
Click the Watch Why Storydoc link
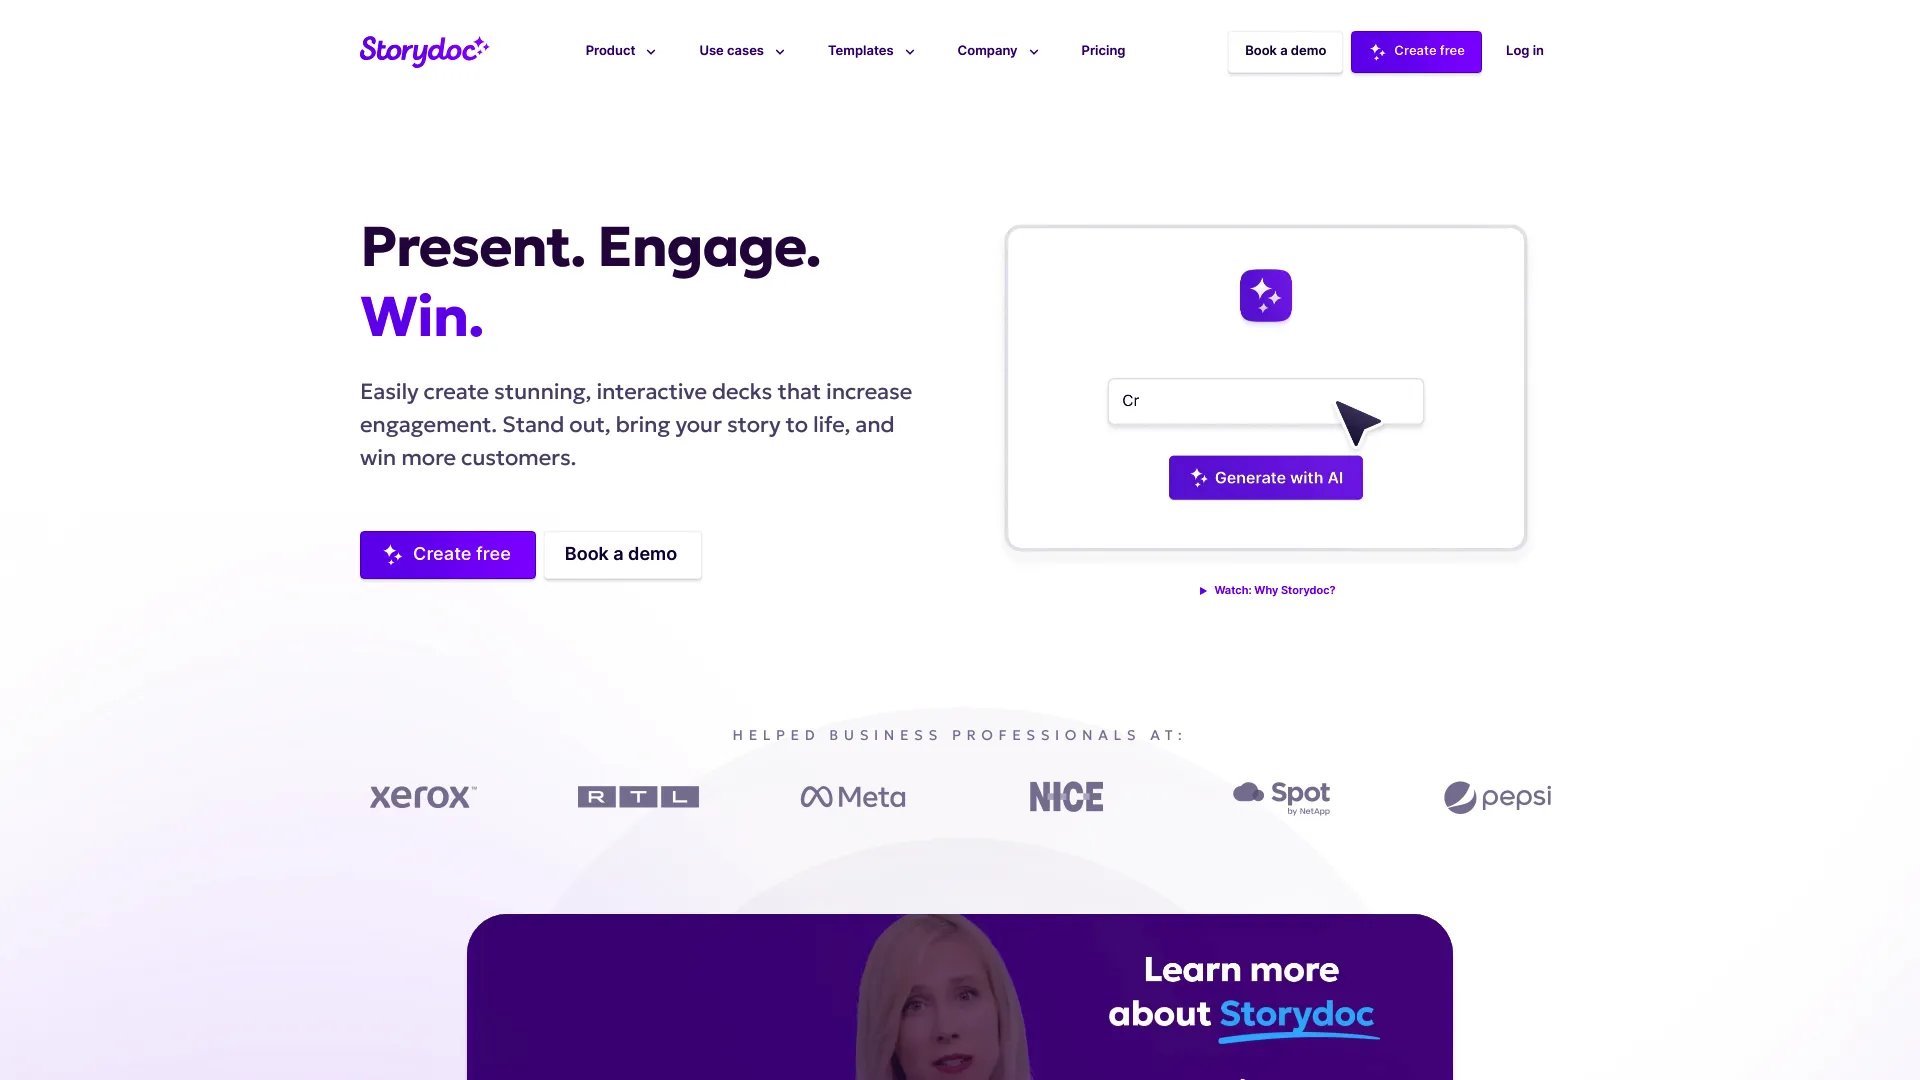tap(1265, 591)
